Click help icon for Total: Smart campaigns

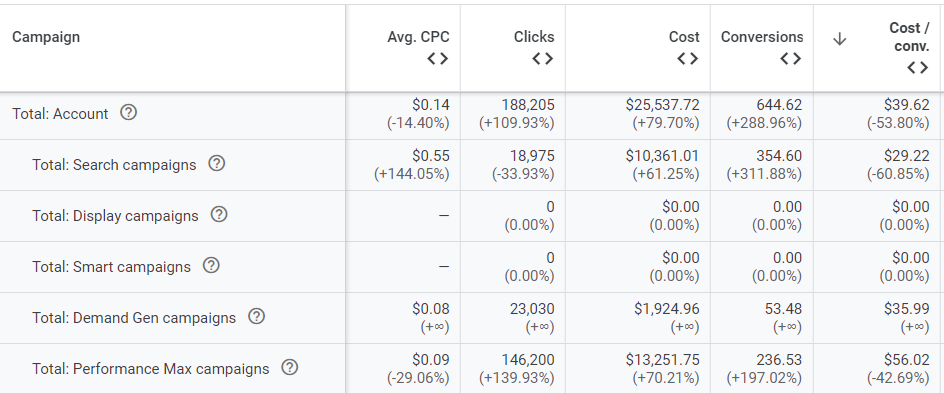point(211,265)
